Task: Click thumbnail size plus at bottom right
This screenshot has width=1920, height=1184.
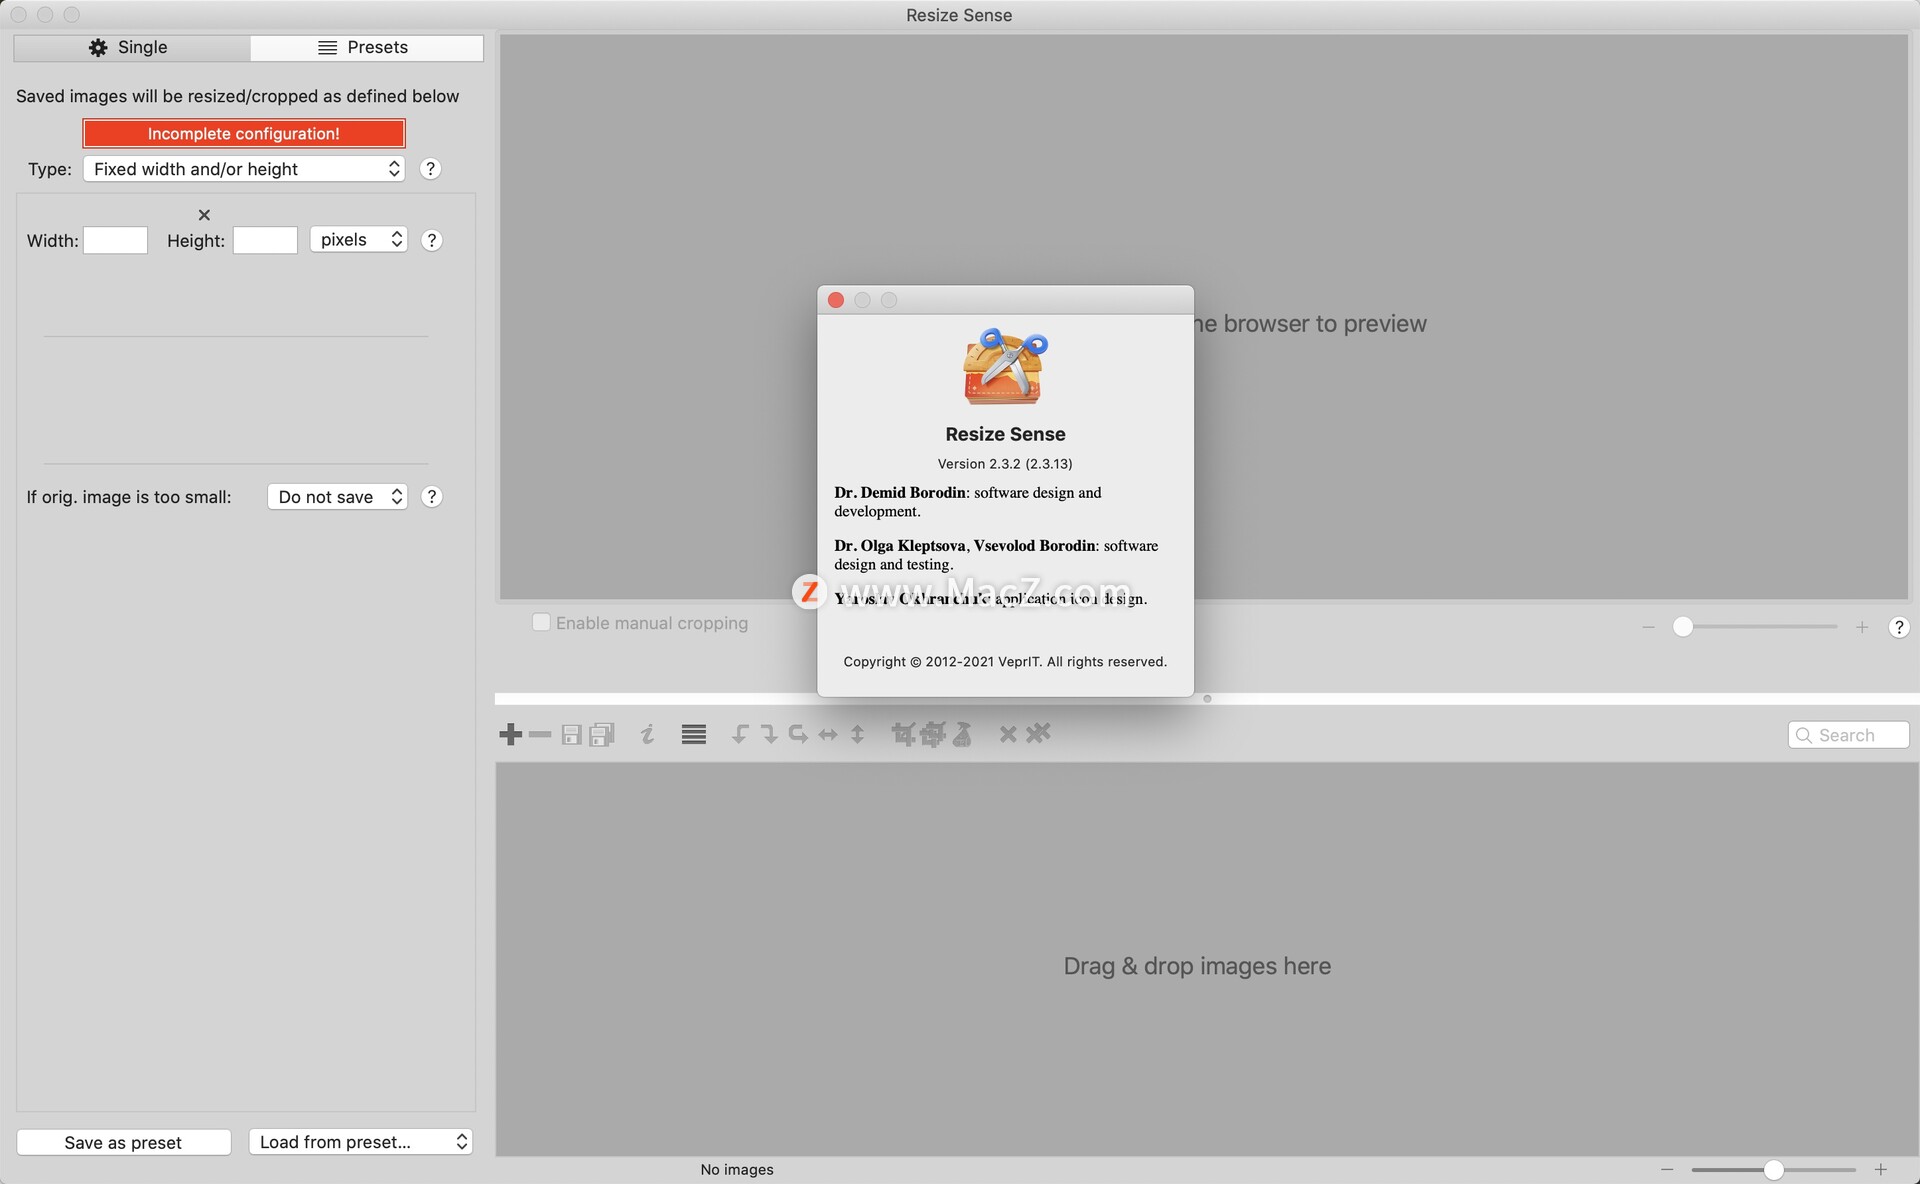Action: [x=1880, y=1169]
